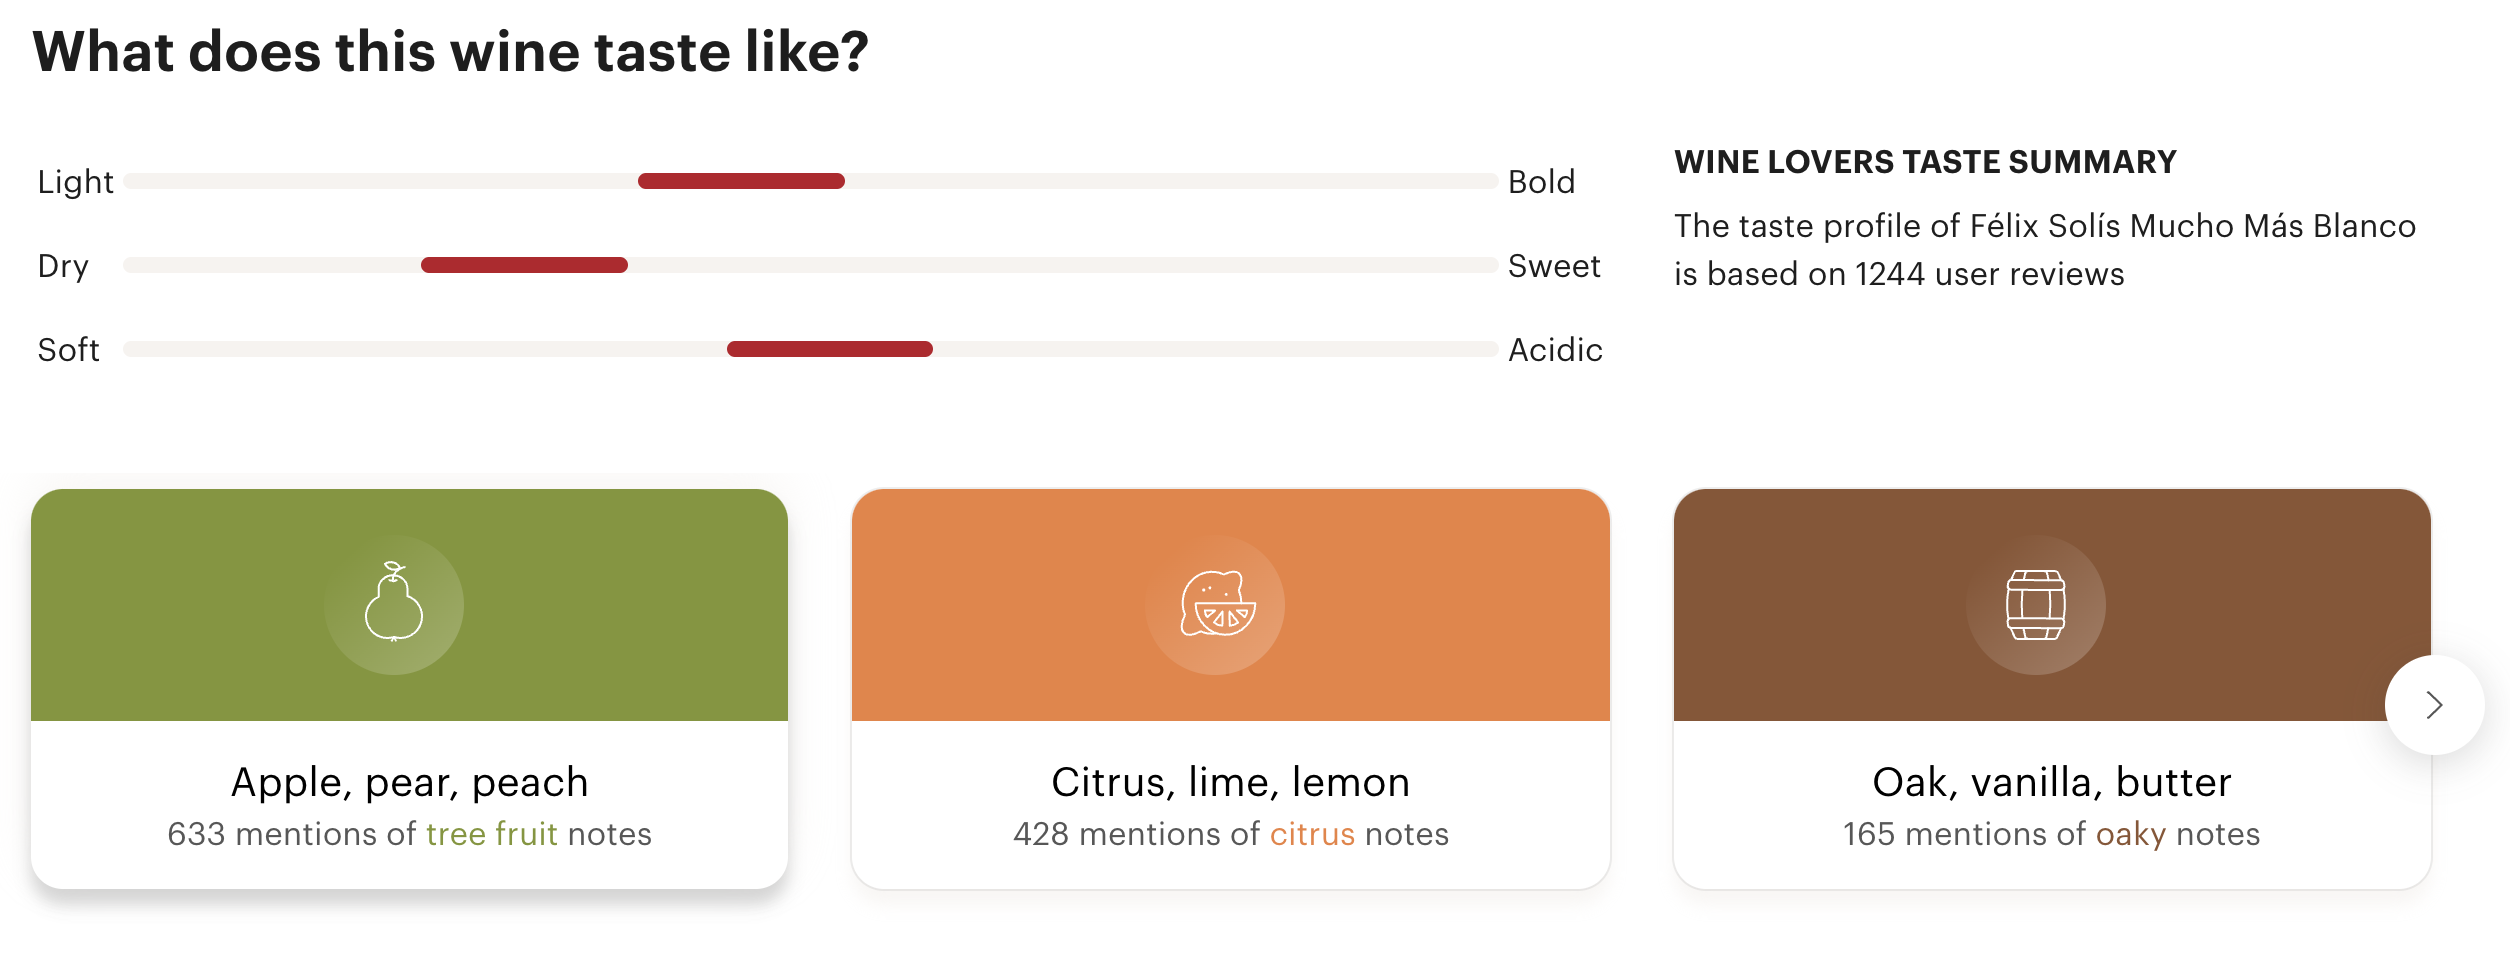Click the green 'tree fruit' link text
The image size is (2510, 976).
tap(492, 834)
